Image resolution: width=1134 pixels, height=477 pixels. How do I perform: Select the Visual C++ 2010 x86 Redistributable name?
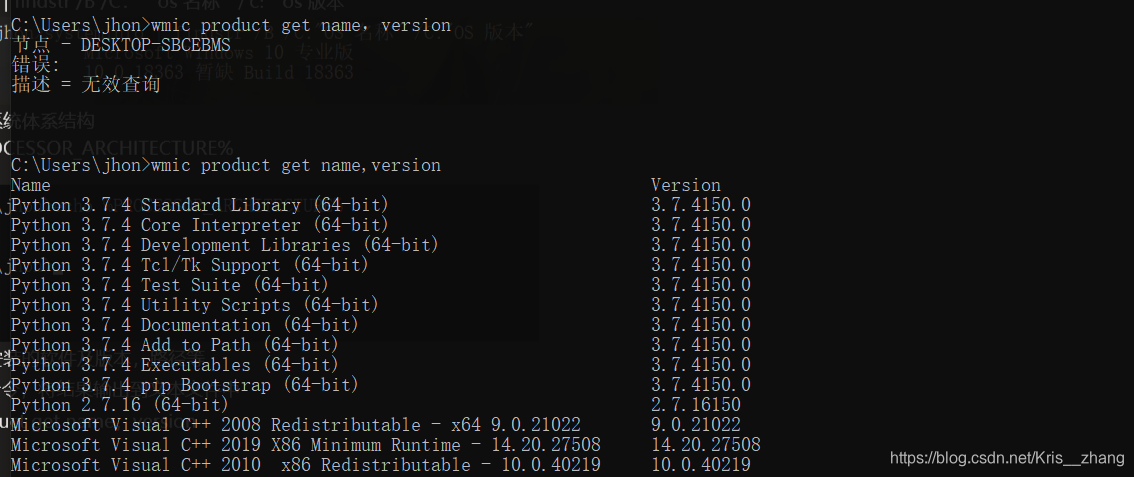[x=305, y=465]
